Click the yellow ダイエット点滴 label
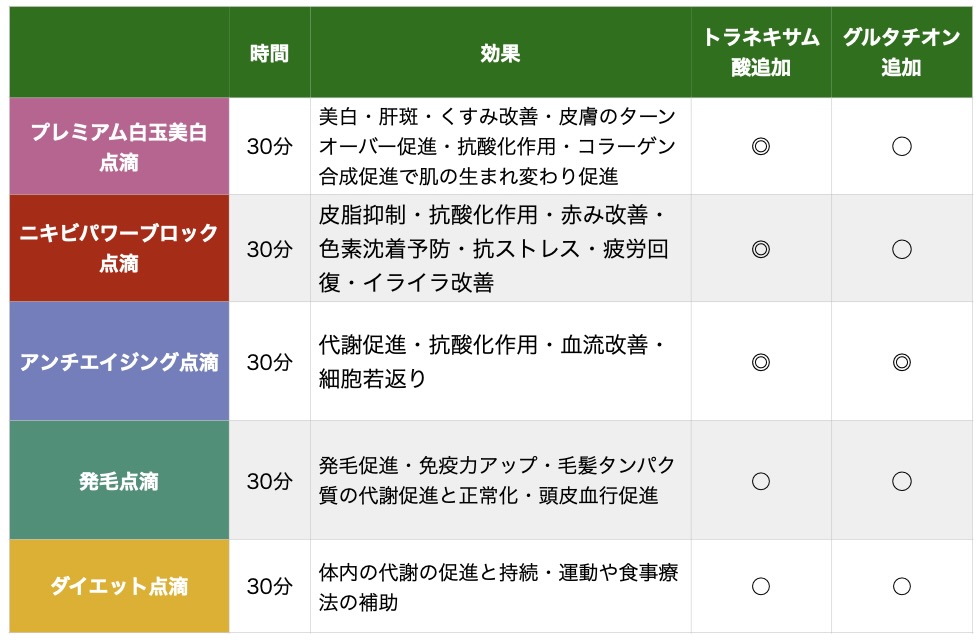 tap(119, 586)
